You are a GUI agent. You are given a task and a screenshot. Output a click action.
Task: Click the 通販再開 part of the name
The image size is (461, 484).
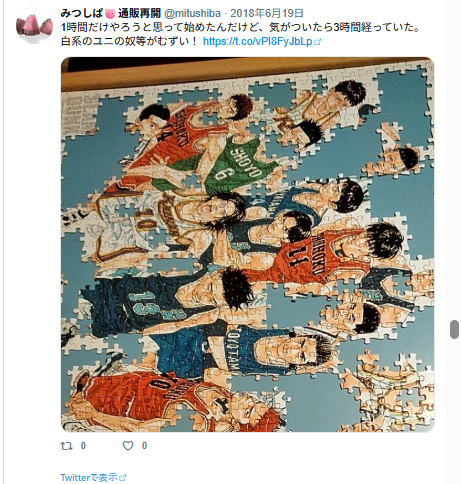[139, 13]
